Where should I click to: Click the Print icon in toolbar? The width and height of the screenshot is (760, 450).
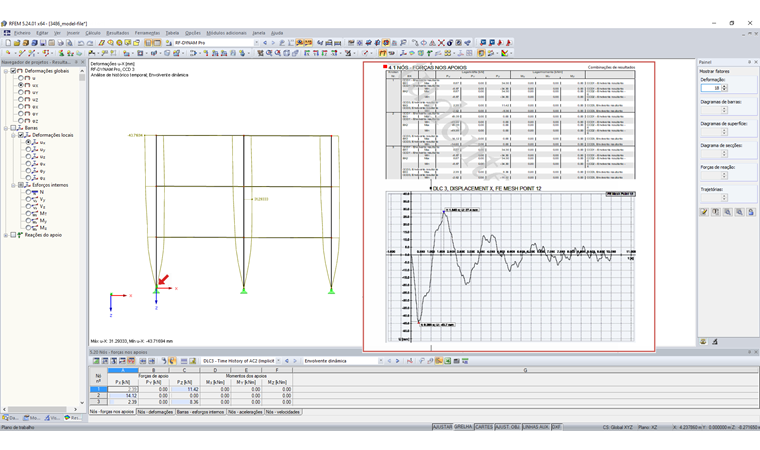[x=61, y=43]
